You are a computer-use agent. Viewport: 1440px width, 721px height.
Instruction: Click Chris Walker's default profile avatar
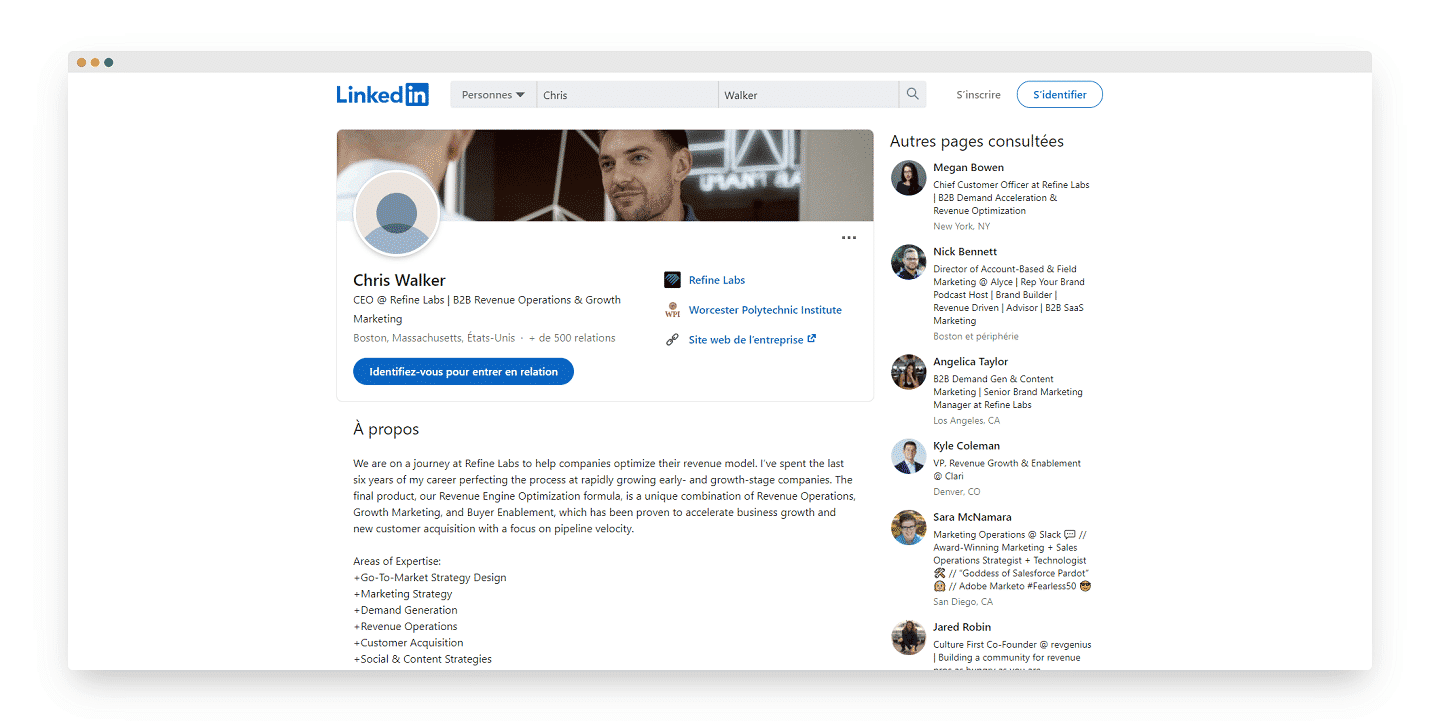point(397,214)
